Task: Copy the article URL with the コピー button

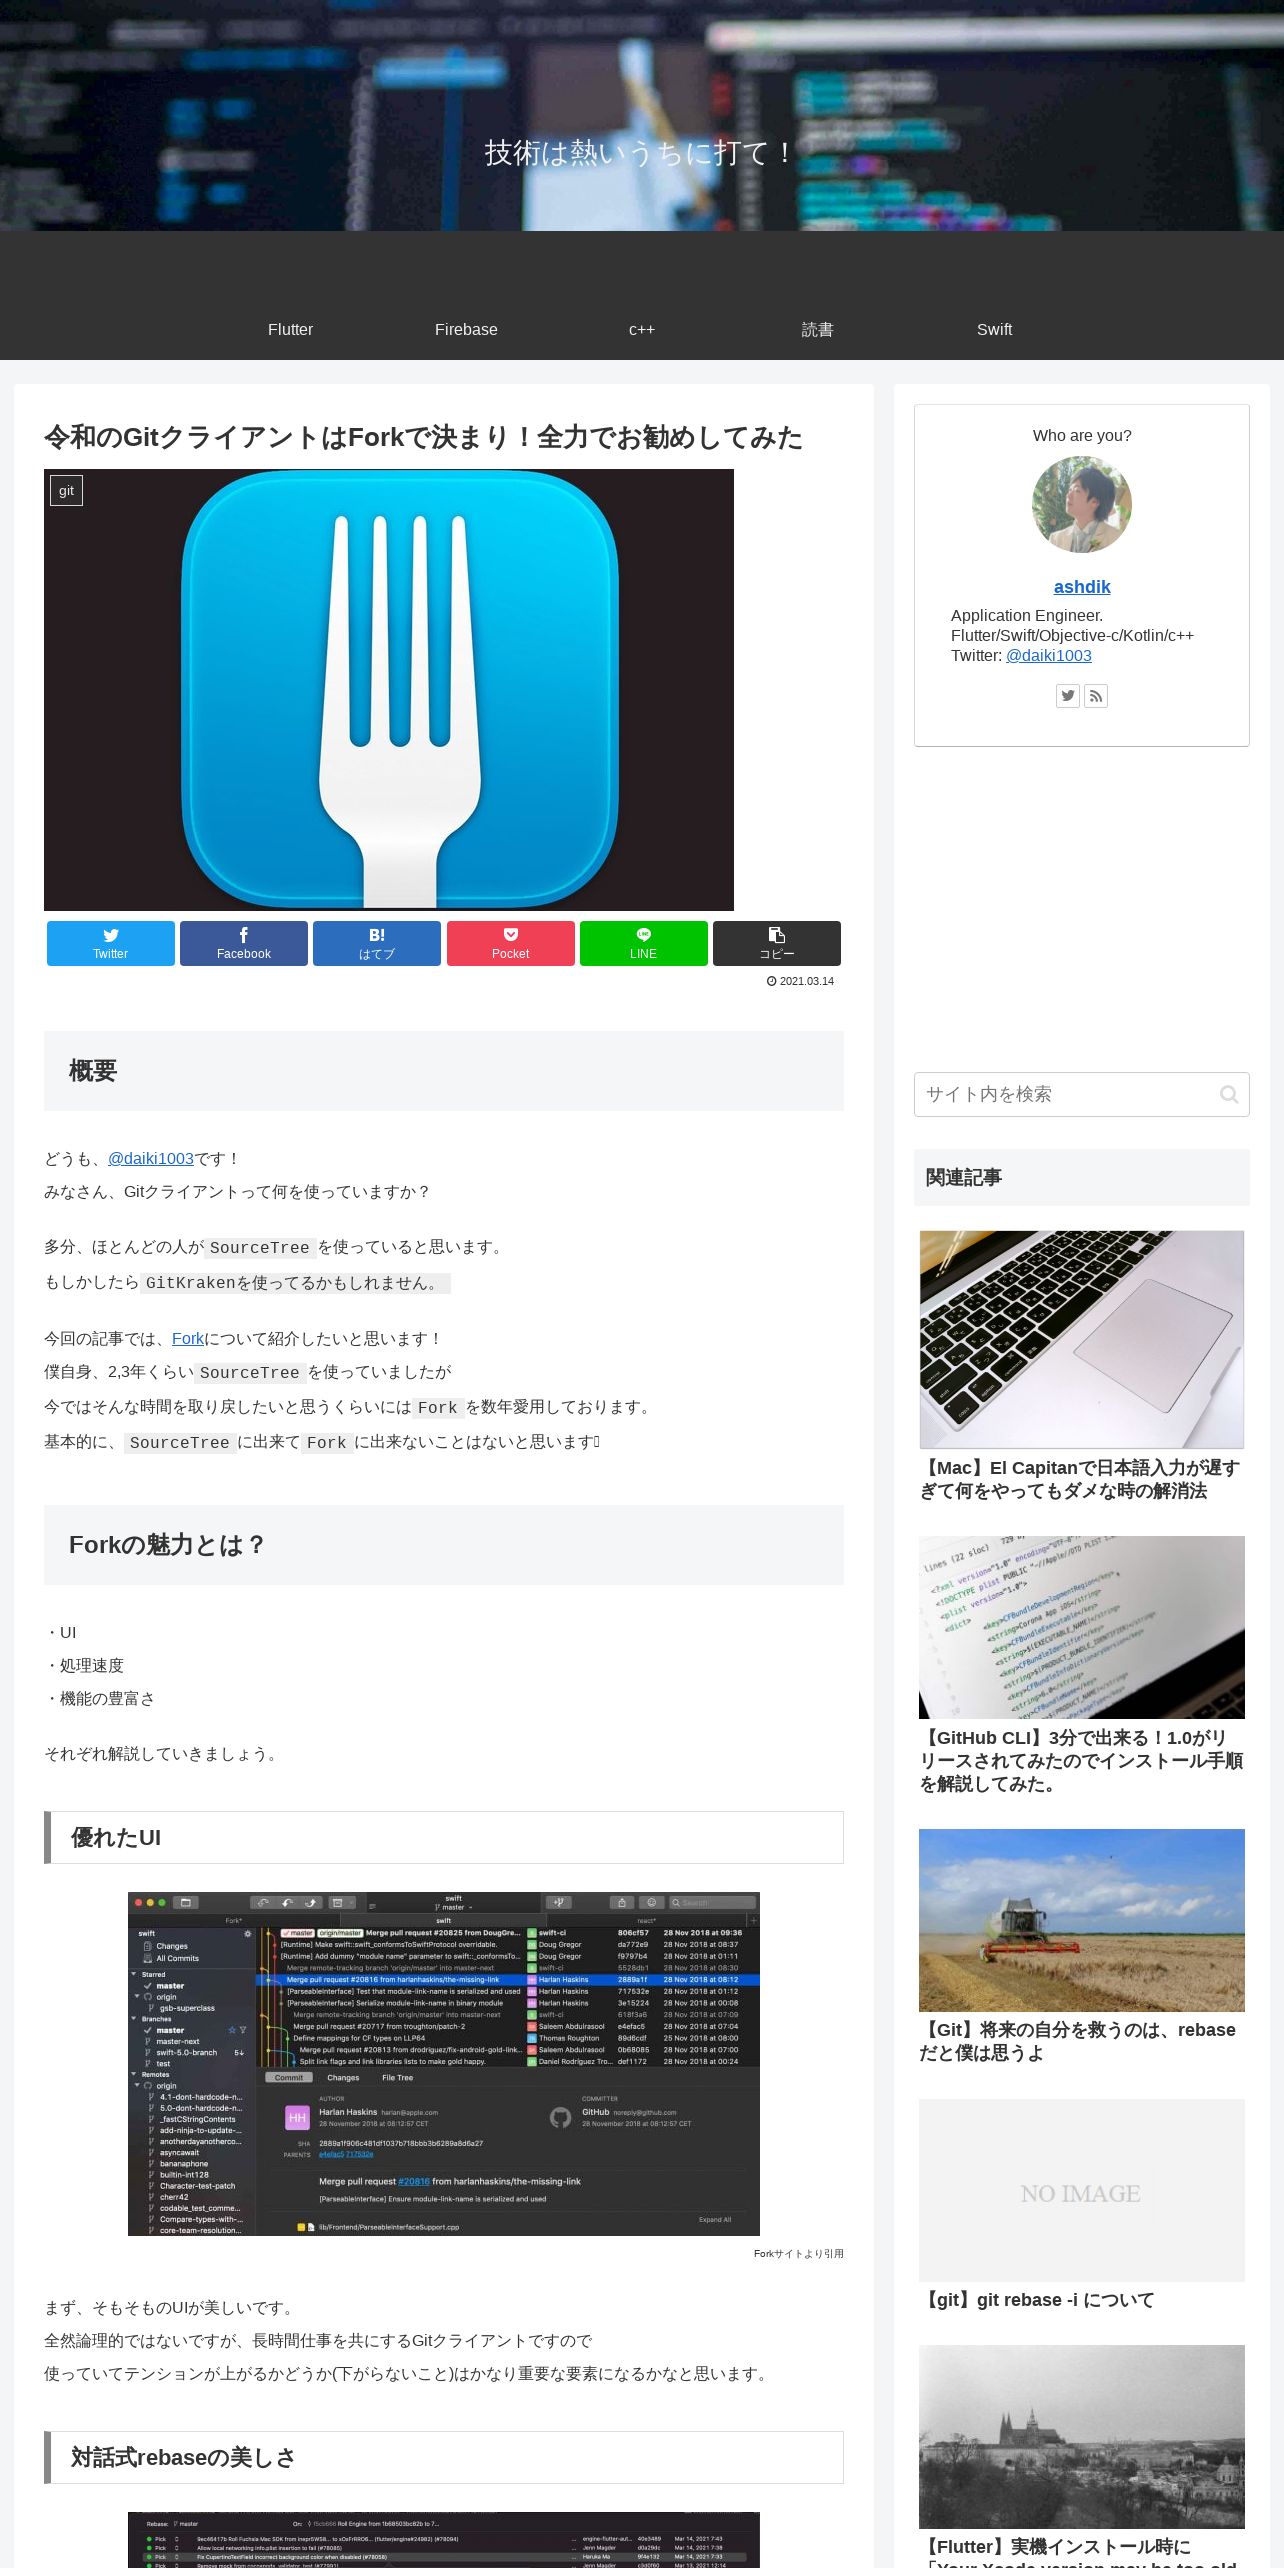Action: [x=777, y=943]
